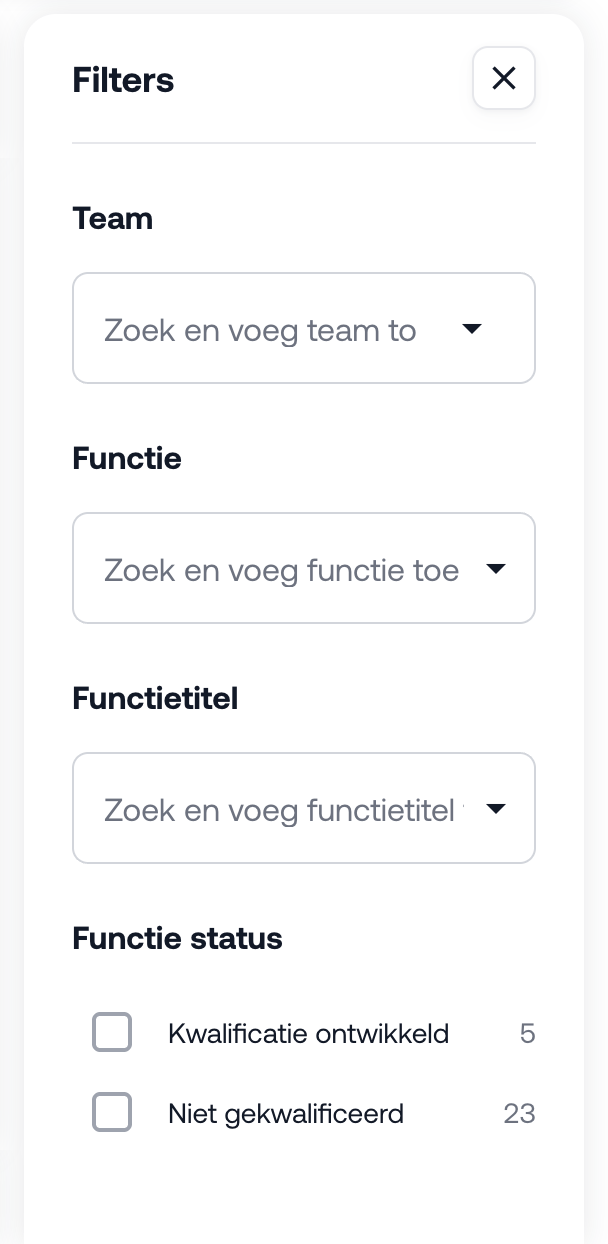Viewport: 608px width, 1244px height.
Task: Click the divider line below Filters title
Action: 304,143
